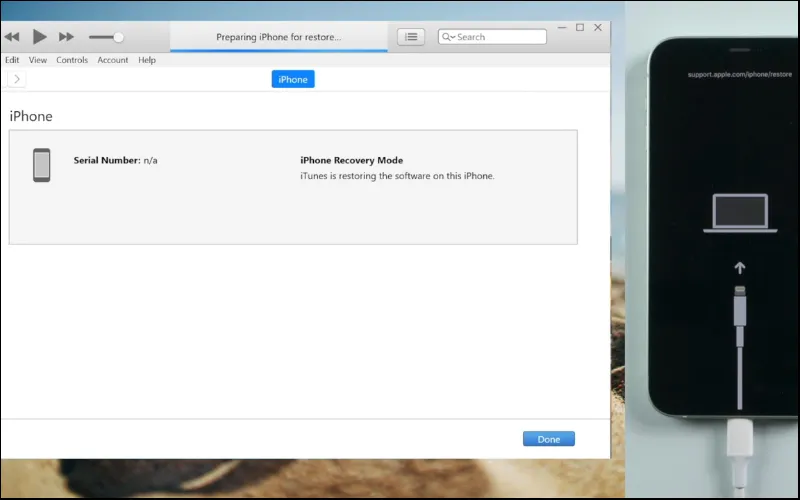Click into the Search field

coord(492,37)
